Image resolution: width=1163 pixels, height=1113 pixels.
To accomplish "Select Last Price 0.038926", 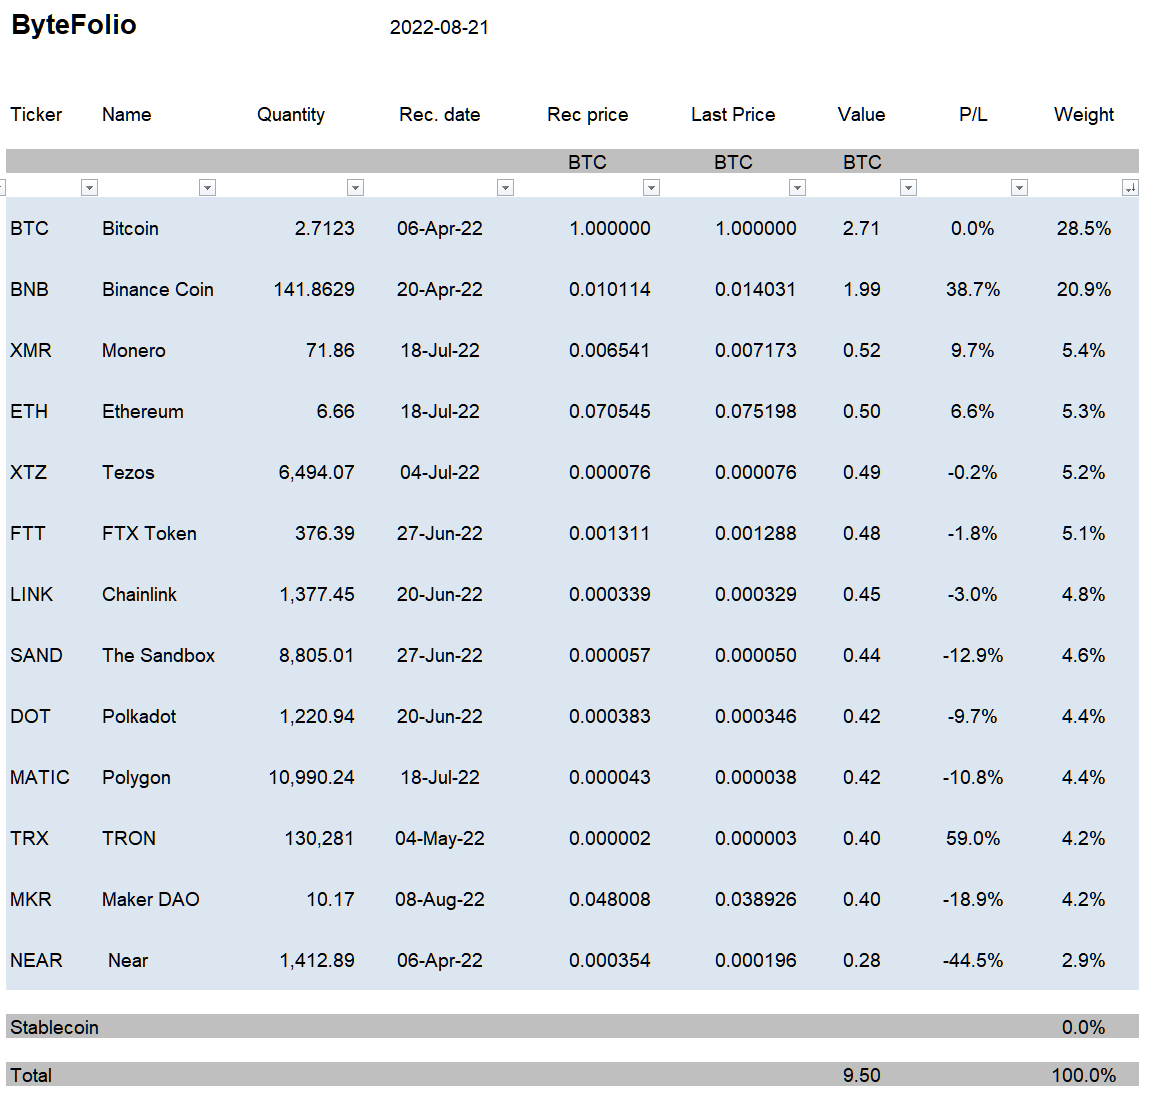I will [x=756, y=899].
